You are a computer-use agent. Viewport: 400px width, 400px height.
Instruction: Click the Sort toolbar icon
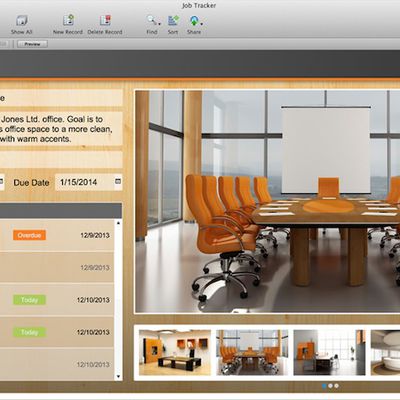[x=173, y=20]
